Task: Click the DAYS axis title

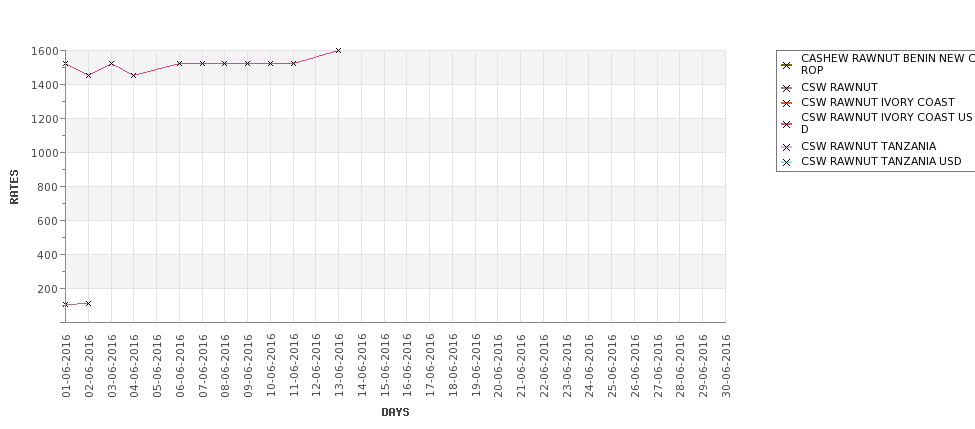Action: pos(395,412)
